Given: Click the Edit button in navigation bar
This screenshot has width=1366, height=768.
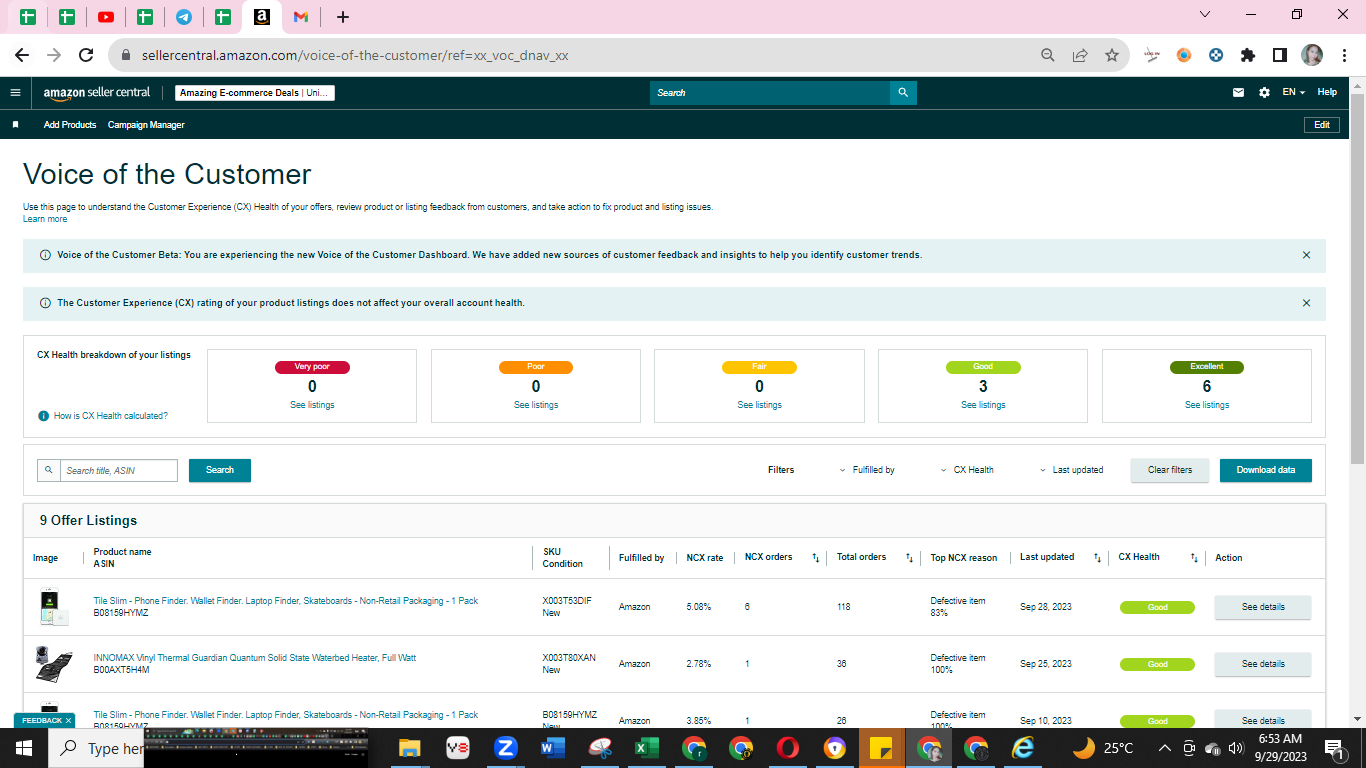Looking at the screenshot, I should pos(1321,125).
